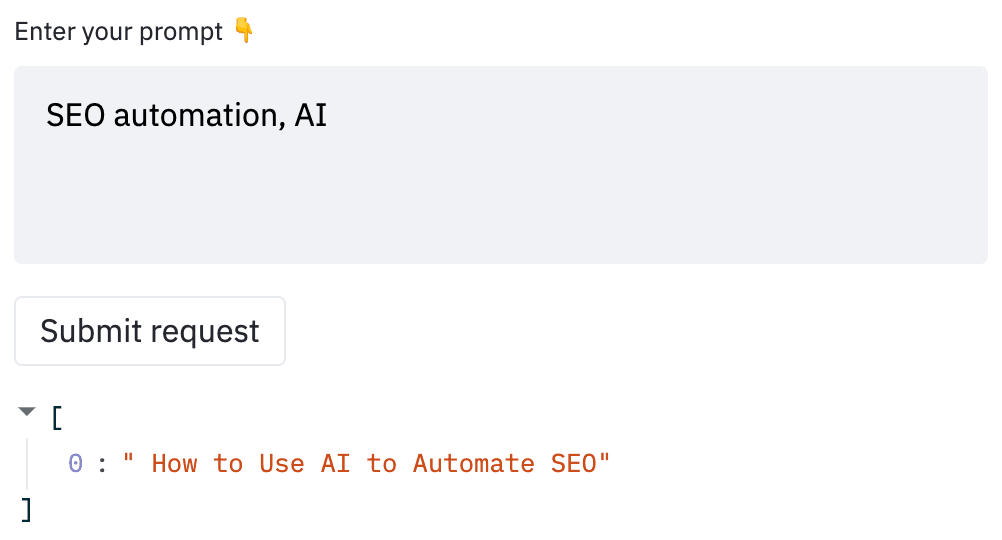The height and width of the screenshot is (540, 1002).
Task: Click the pointing-down hand emoji
Action: coord(243,30)
